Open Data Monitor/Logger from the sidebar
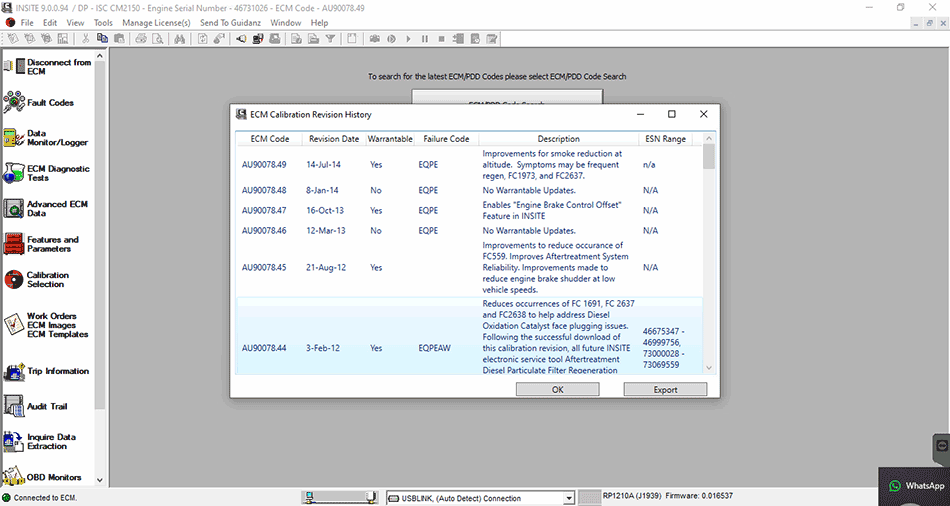 [13, 138]
